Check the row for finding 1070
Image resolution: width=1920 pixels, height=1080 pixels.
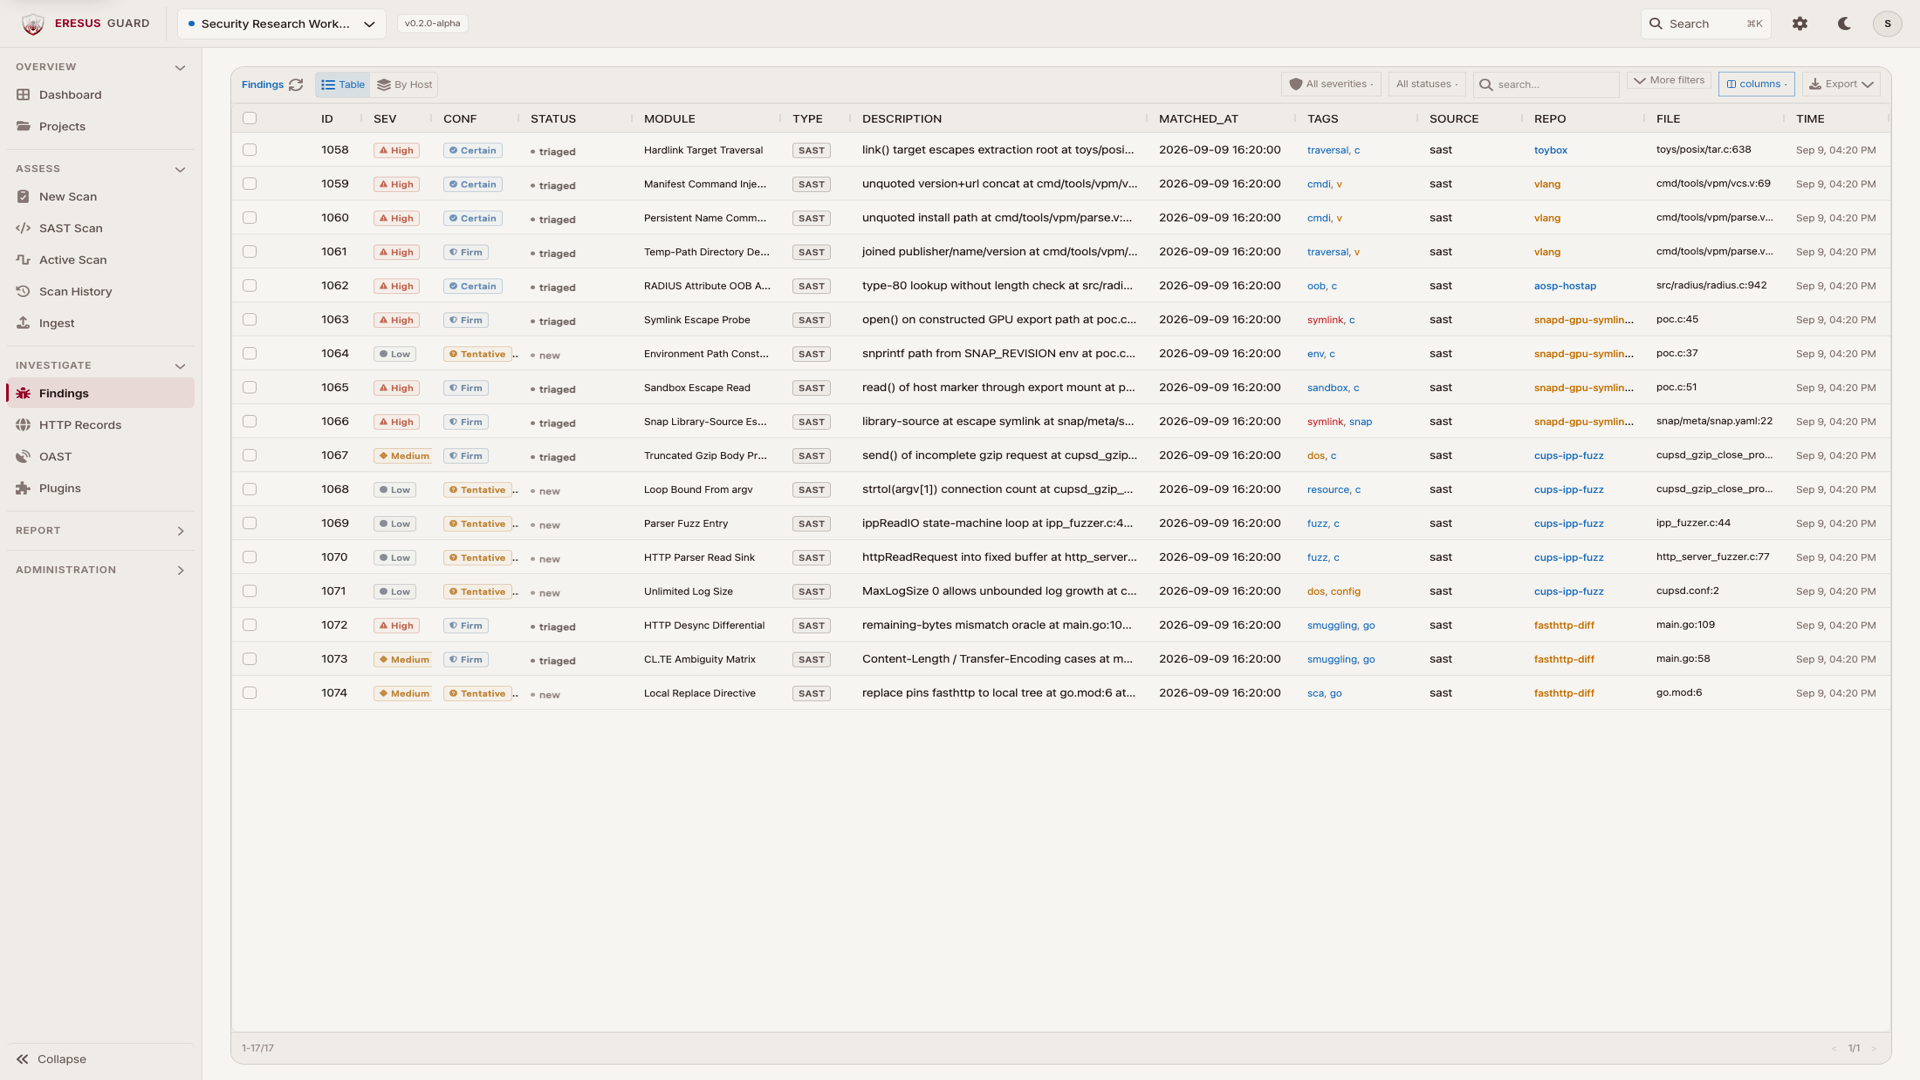tap(250, 557)
